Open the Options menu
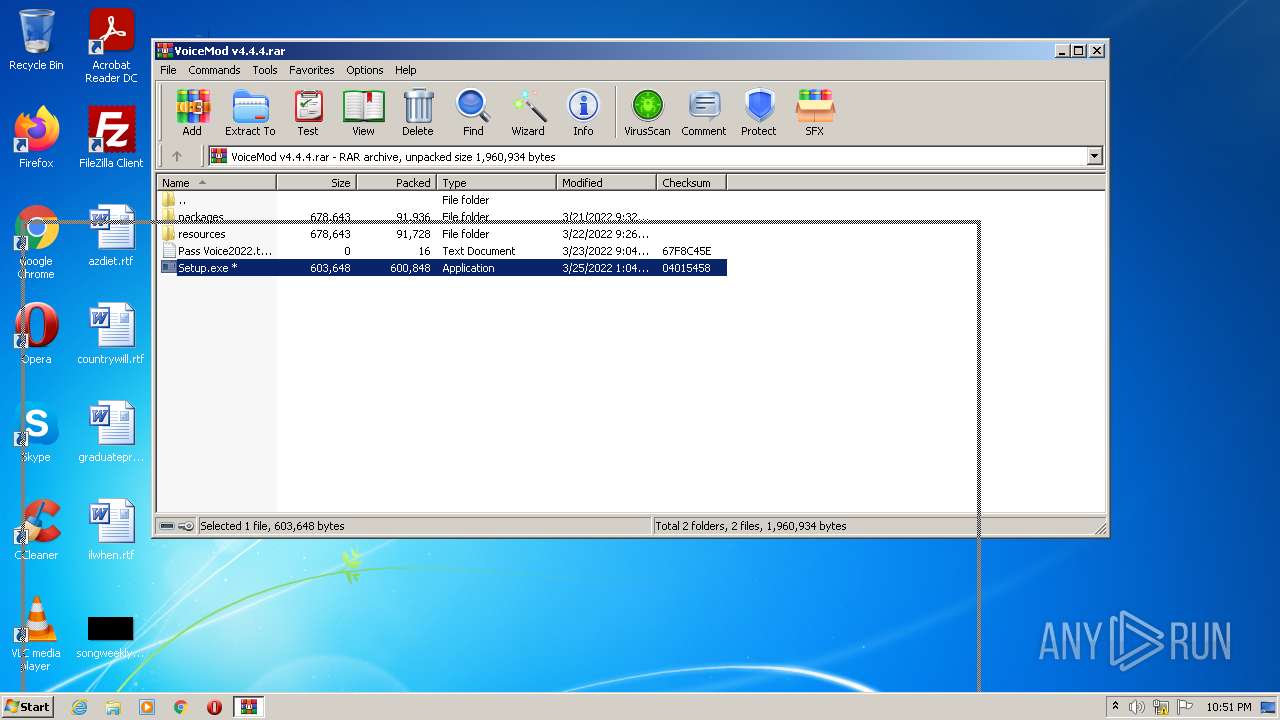This screenshot has width=1280, height=720. pos(365,70)
